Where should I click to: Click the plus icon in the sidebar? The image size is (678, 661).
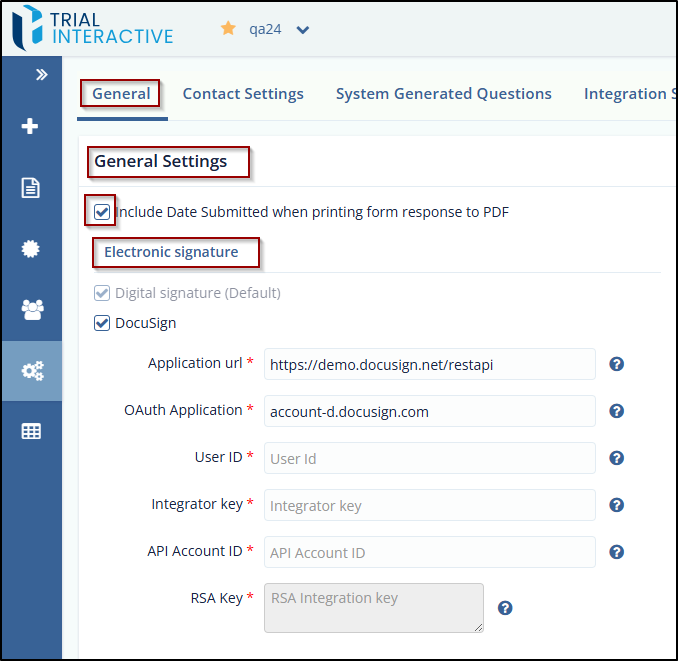[x=30, y=126]
